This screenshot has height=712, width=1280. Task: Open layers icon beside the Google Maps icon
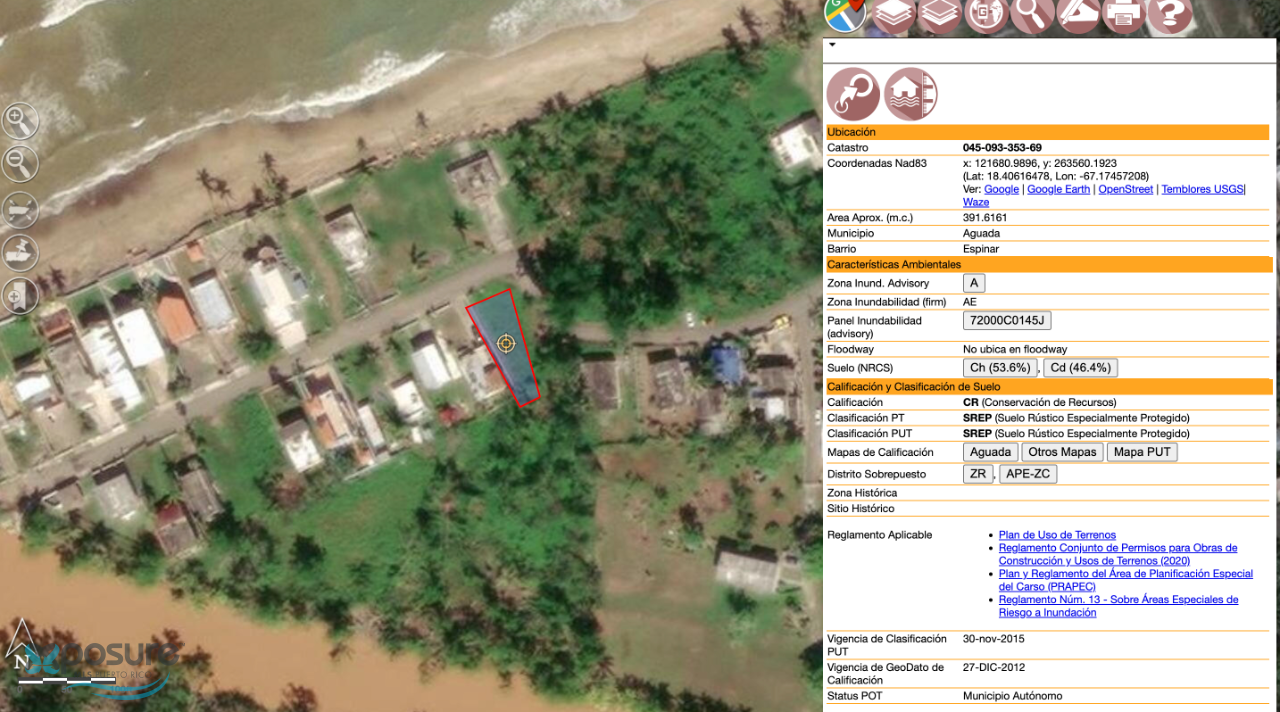893,14
